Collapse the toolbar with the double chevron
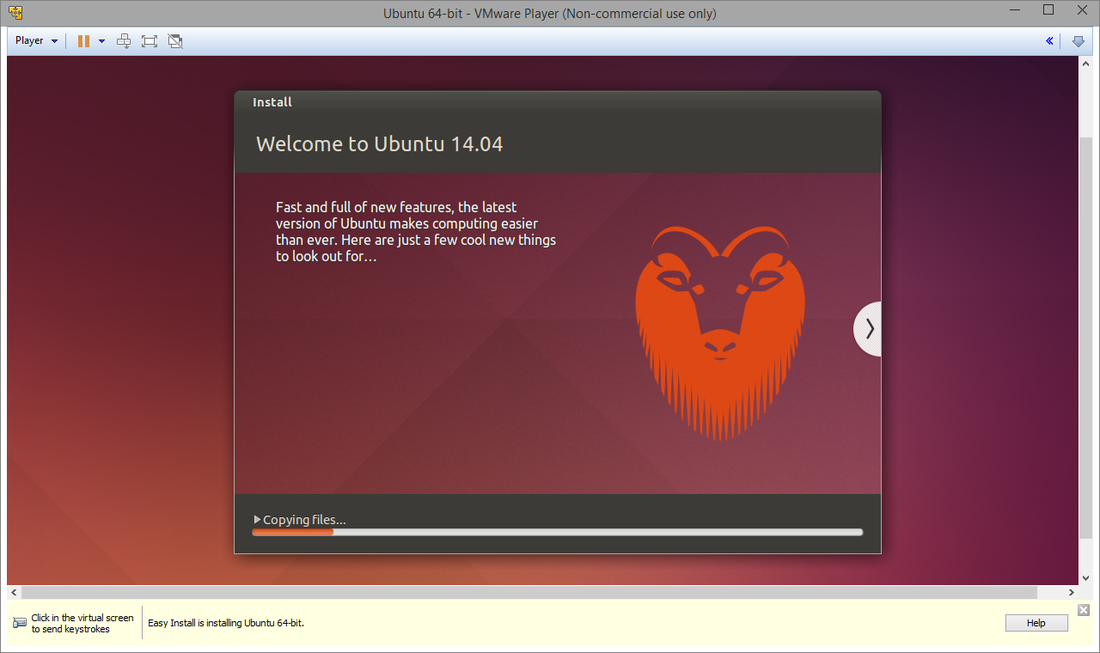 click(x=1049, y=41)
